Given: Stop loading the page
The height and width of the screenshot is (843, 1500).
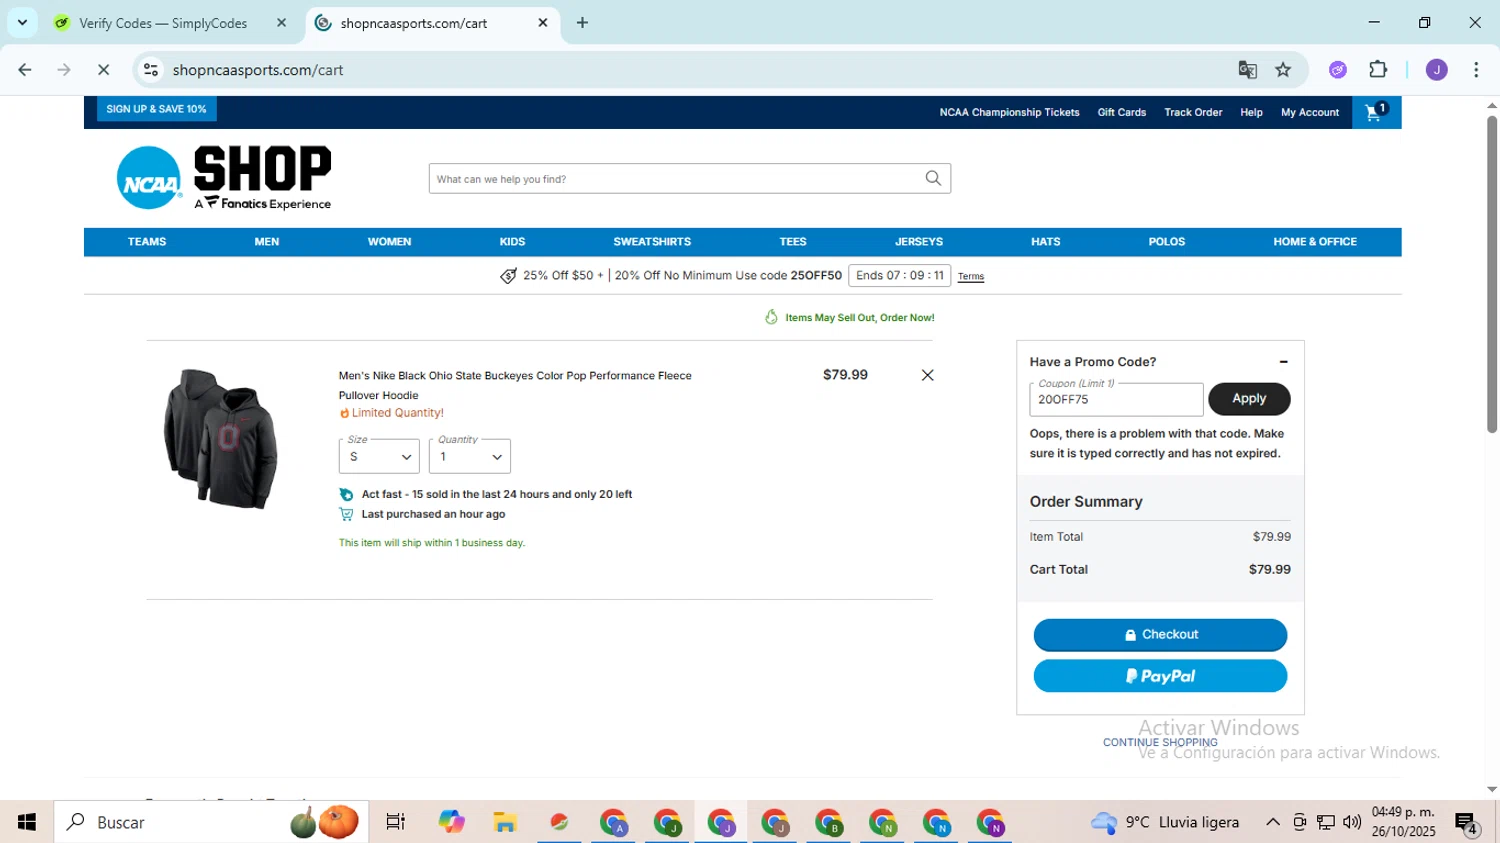Looking at the screenshot, I should 103,70.
